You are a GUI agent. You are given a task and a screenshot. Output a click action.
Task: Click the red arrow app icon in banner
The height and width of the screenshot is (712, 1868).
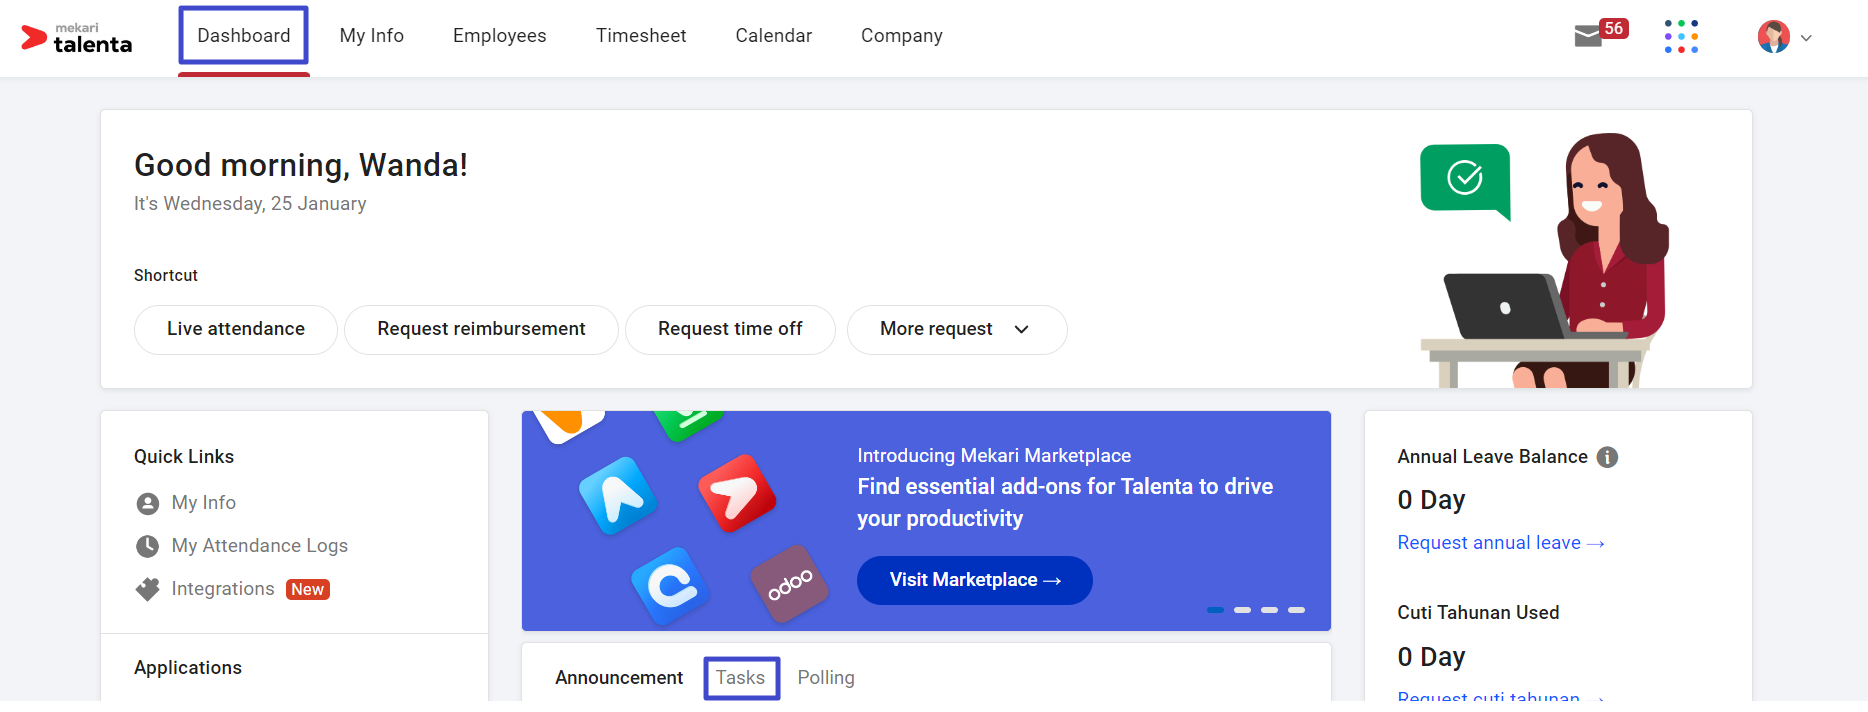point(737,493)
